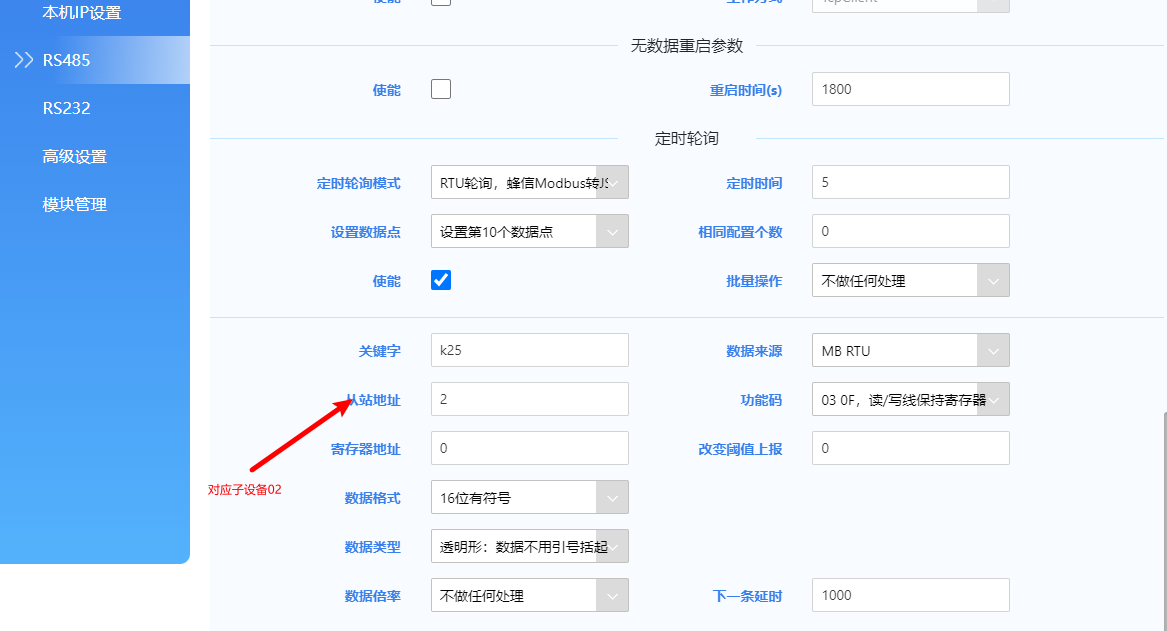This screenshot has height=631, width=1167.
Task: Switch to the RS232 settings page
Action: point(66,108)
